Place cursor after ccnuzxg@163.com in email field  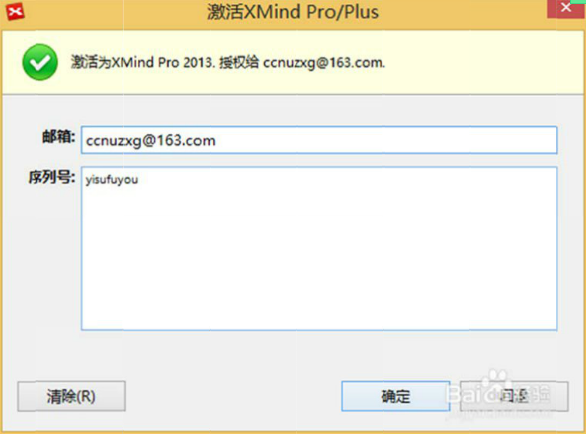pyautogui.click(x=218, y=141)
